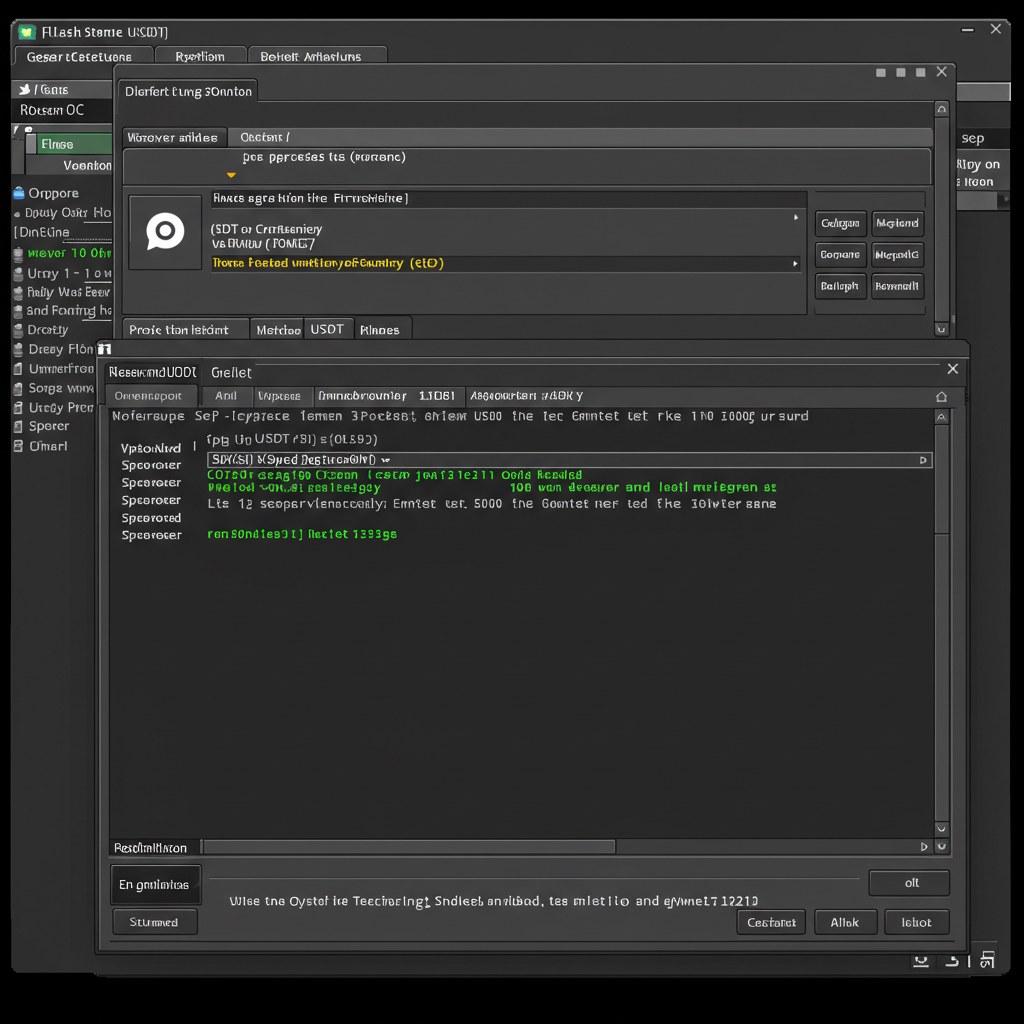This screenshot has width=1024, height=1024.
Task: Click the icon next to Sperer
Action: (18, 426)
